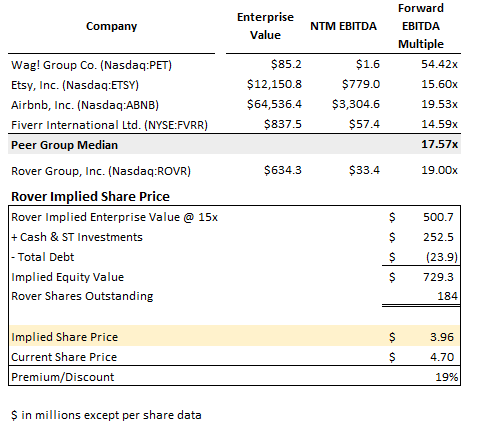
Task: Select Airbnb NTM EBITDA $3,304.6
Action: click(356, 104)
